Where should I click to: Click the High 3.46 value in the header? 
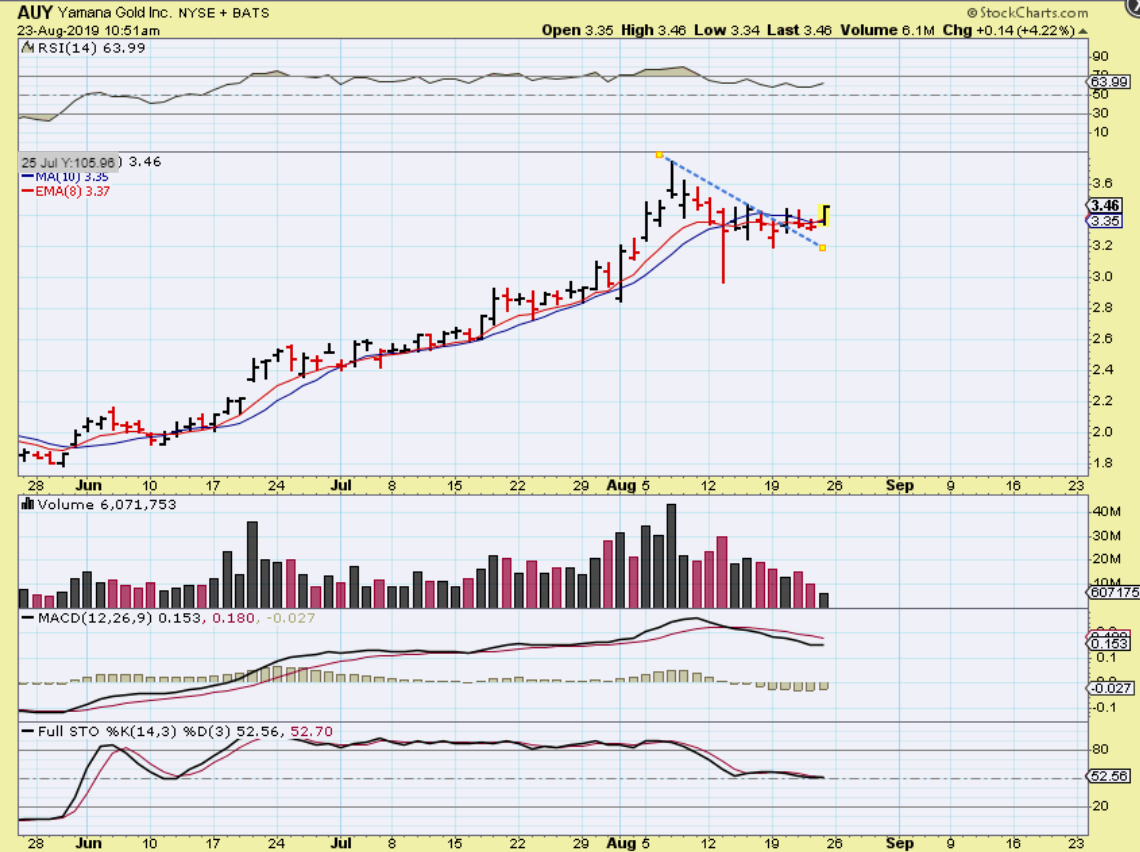click(x=654, y=31)
